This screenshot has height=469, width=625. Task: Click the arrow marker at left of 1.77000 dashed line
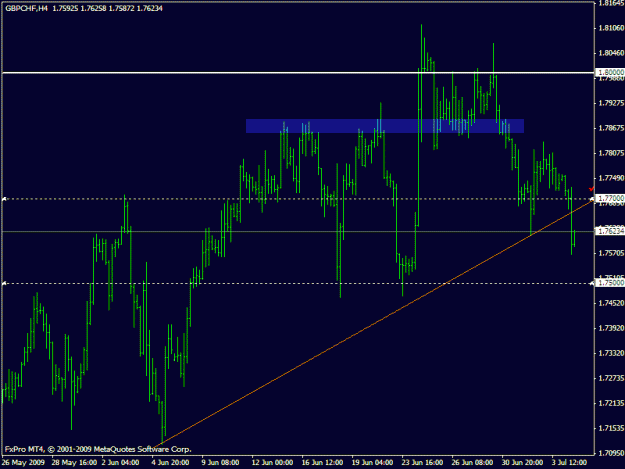4,199
